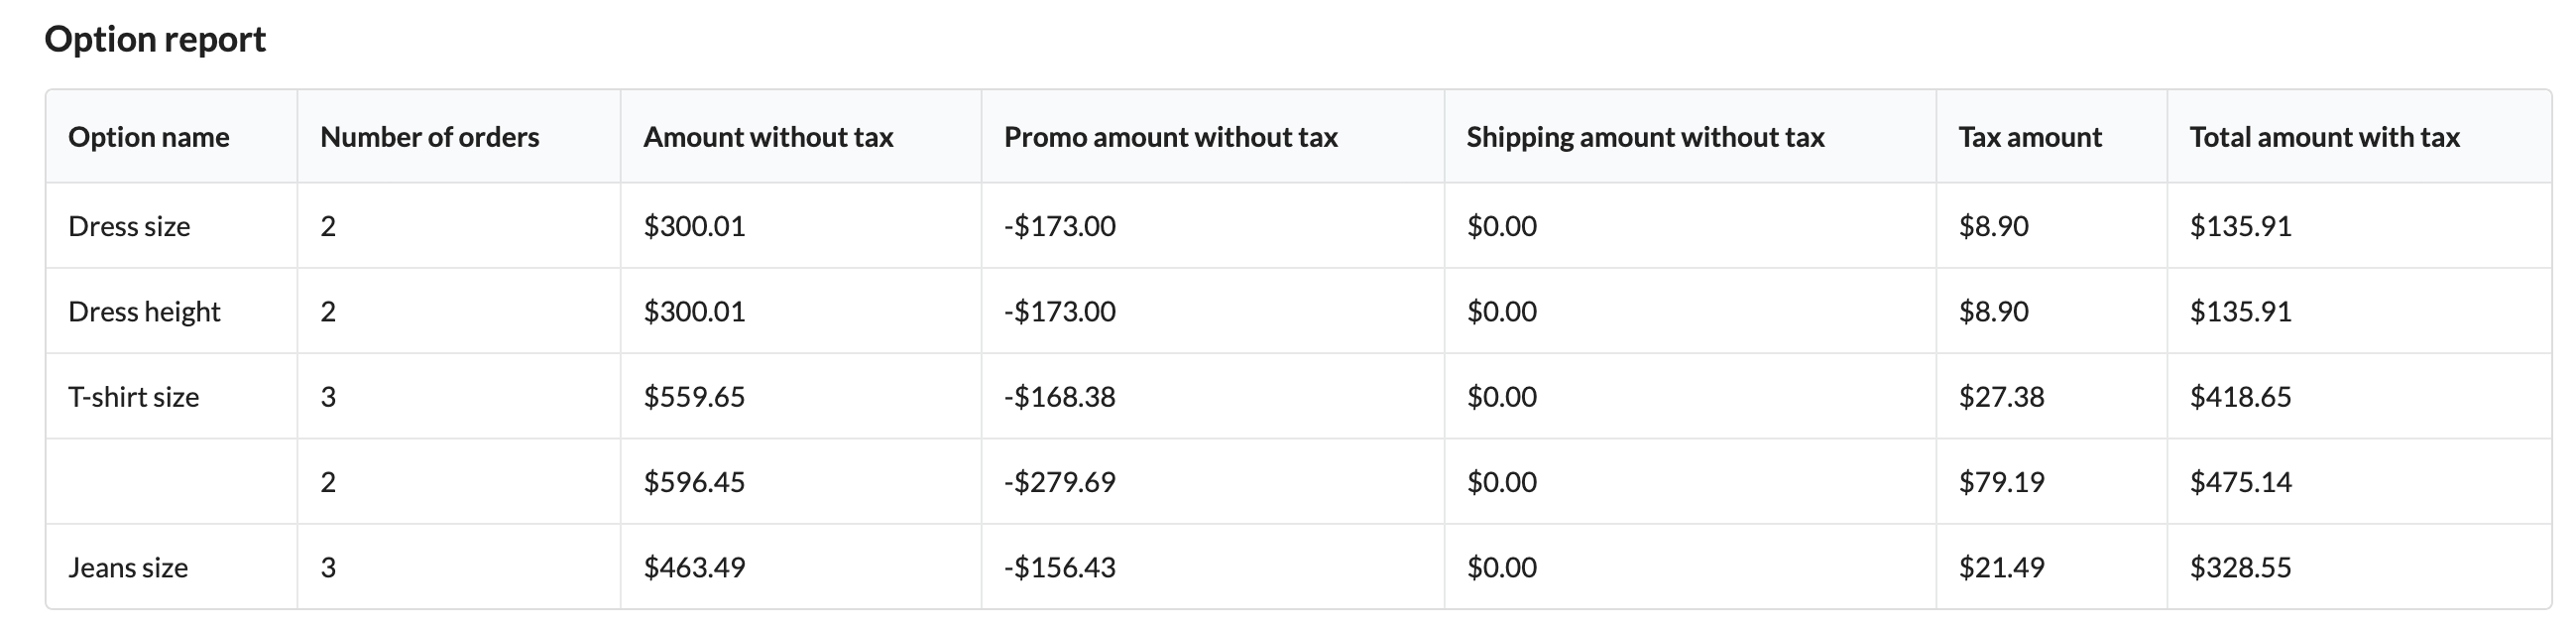Click the Total amount with tax header

click(2324, 137)
